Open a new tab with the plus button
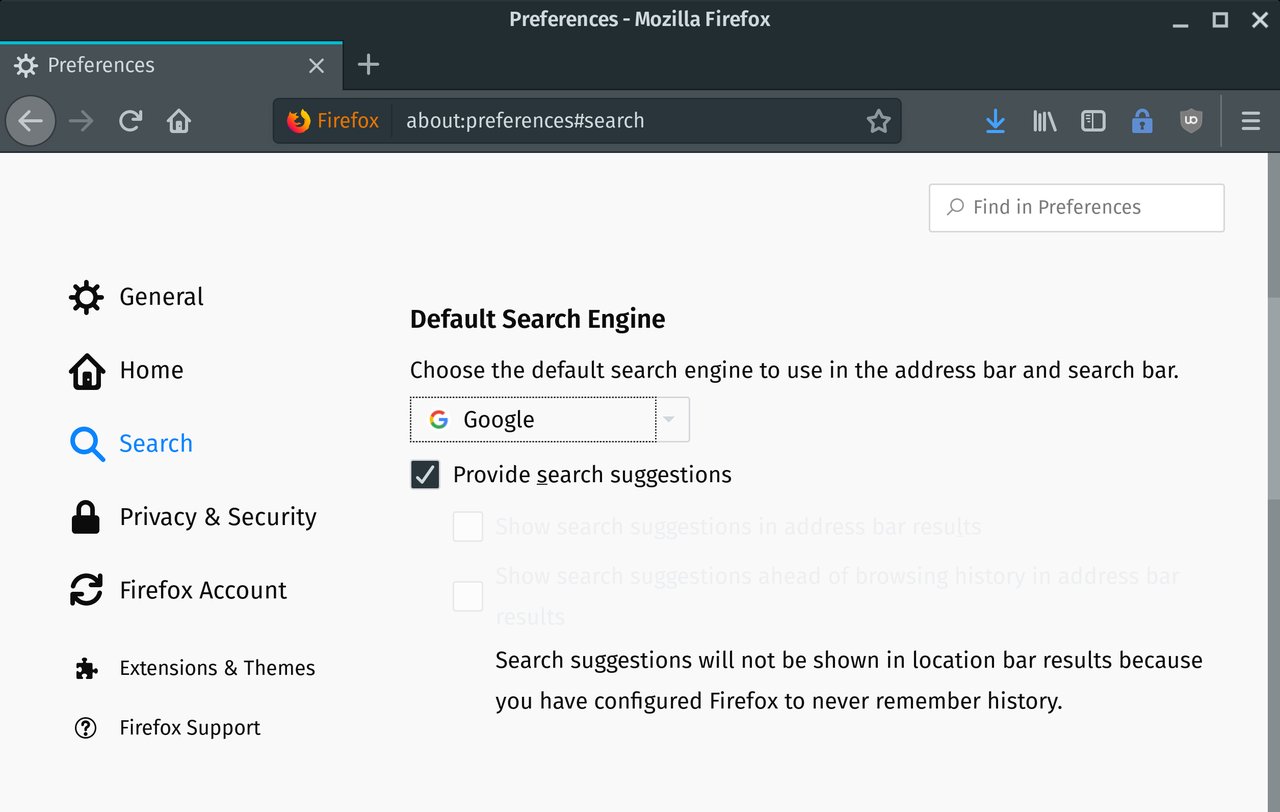 pyautogui.click(x=368, y=65)
